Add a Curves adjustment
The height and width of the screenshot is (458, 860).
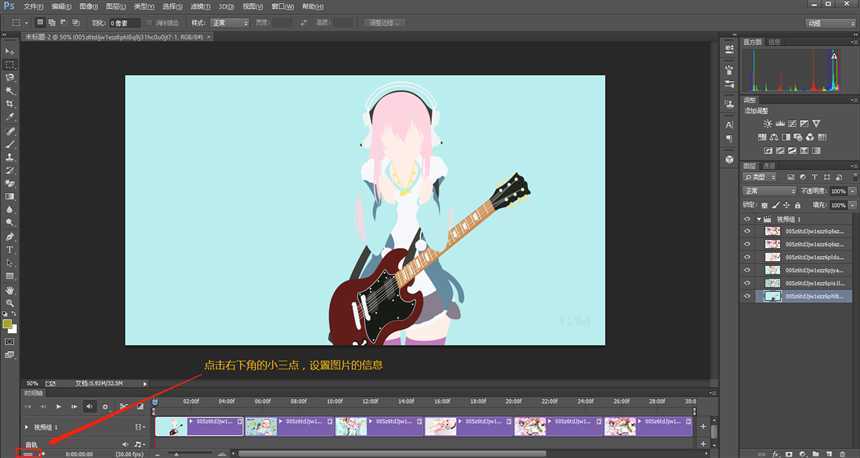[x=792, y=123]
